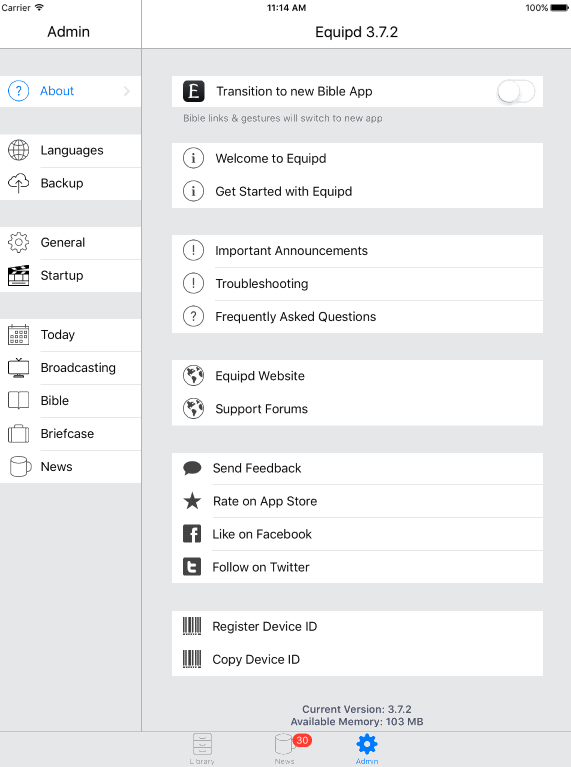Open Frequently Asked Questions
Image resolution: width=571 pixels, height=767 pixels.
tap(357, 317)
